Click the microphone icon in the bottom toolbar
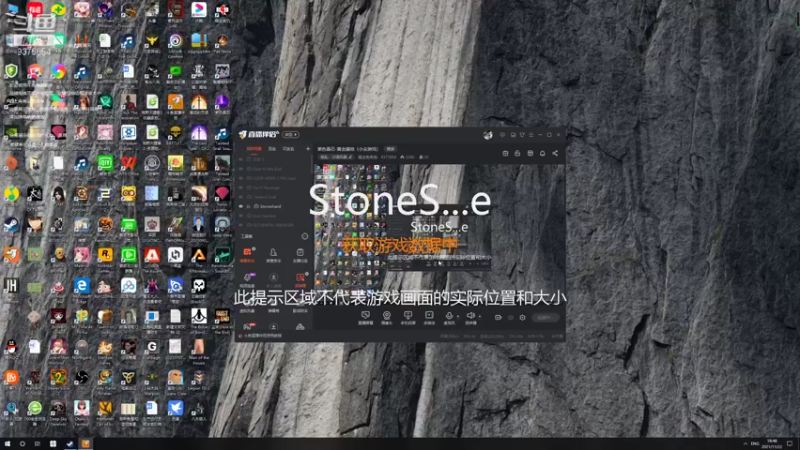The height and width of the screenshot is (450, 800). coord(449,316)
